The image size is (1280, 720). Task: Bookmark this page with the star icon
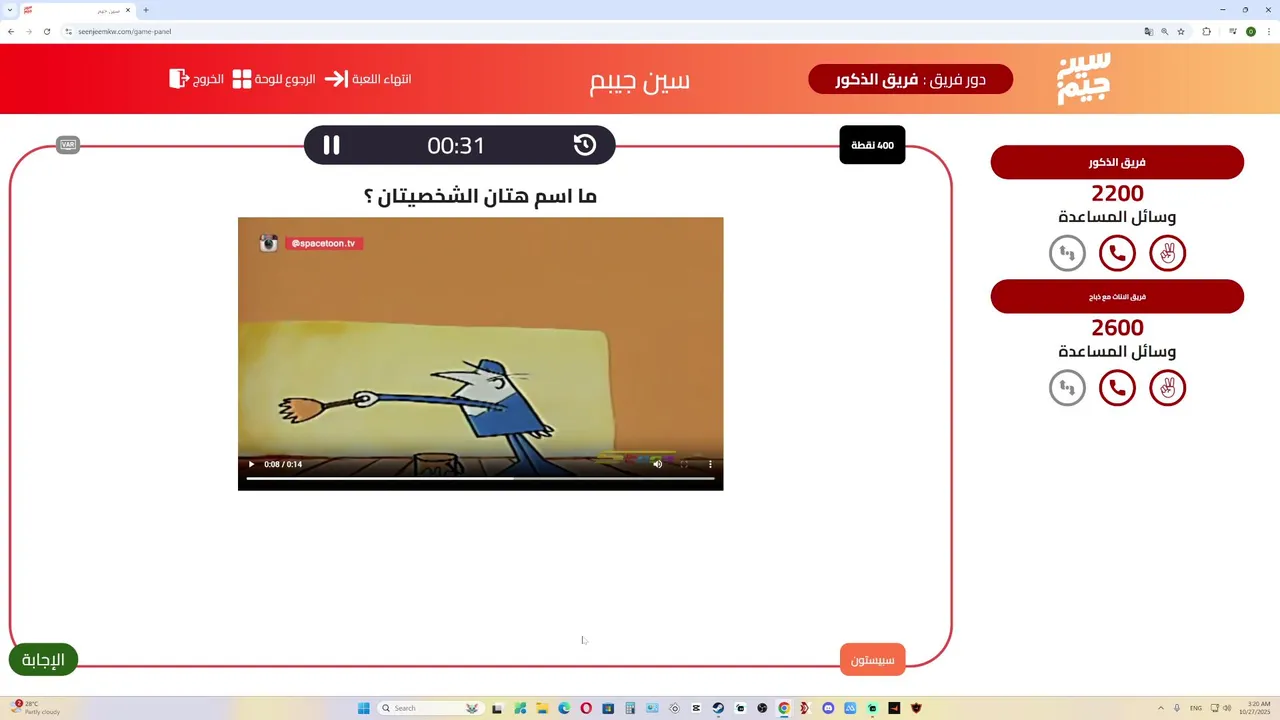click(x=1181, y=31)
